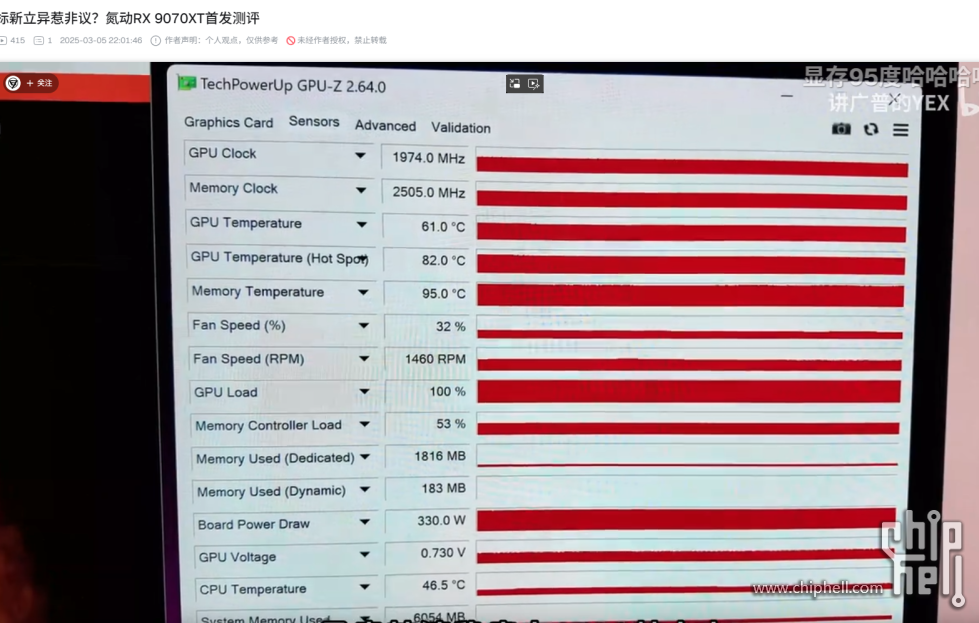
Task: Open the GPU Load dropdown arrow
Action: pos(364,391)
